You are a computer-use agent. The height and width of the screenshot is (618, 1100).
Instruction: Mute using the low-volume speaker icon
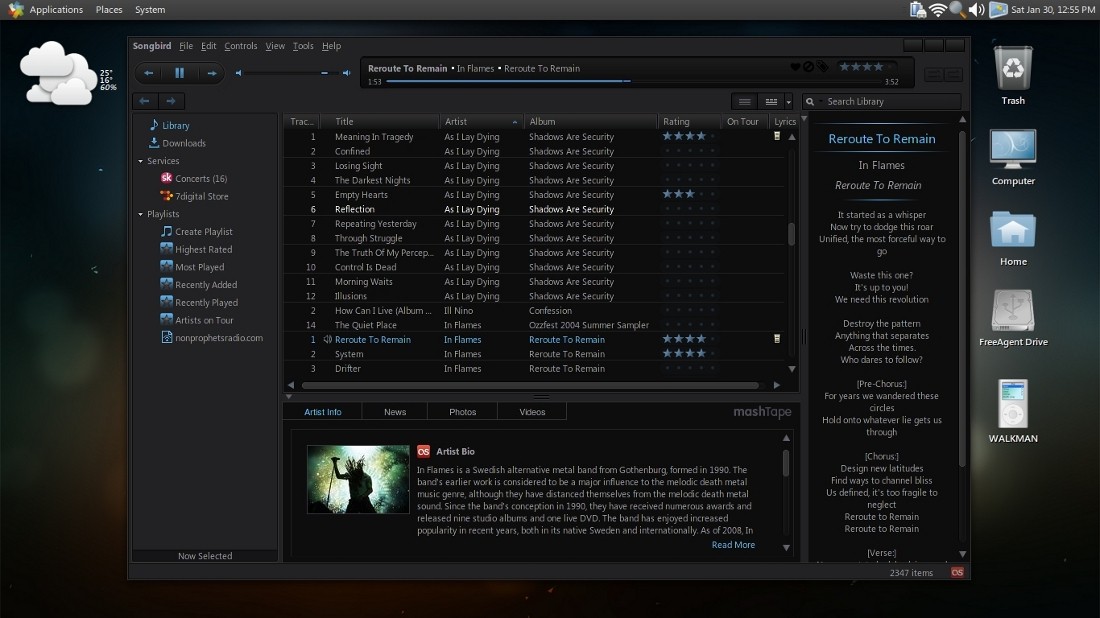[239, 73]
